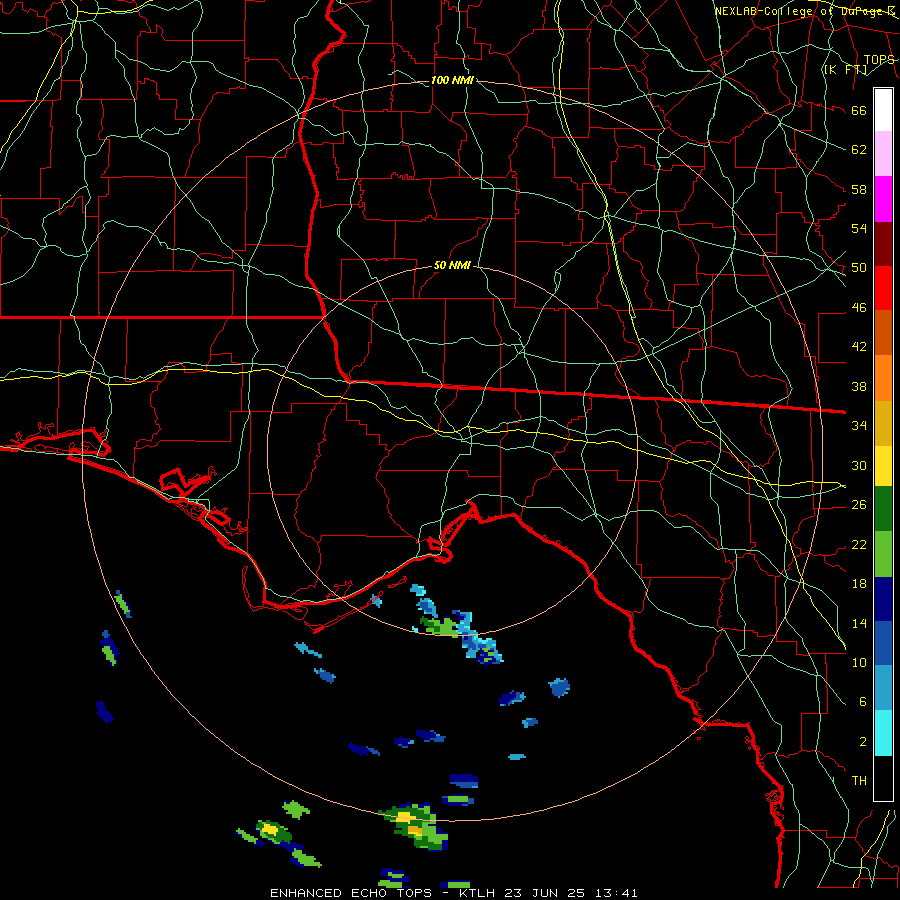900x900 pixels.
Task: Click the NEXLAB-College of DuPage watermark text
Action: 805,11
